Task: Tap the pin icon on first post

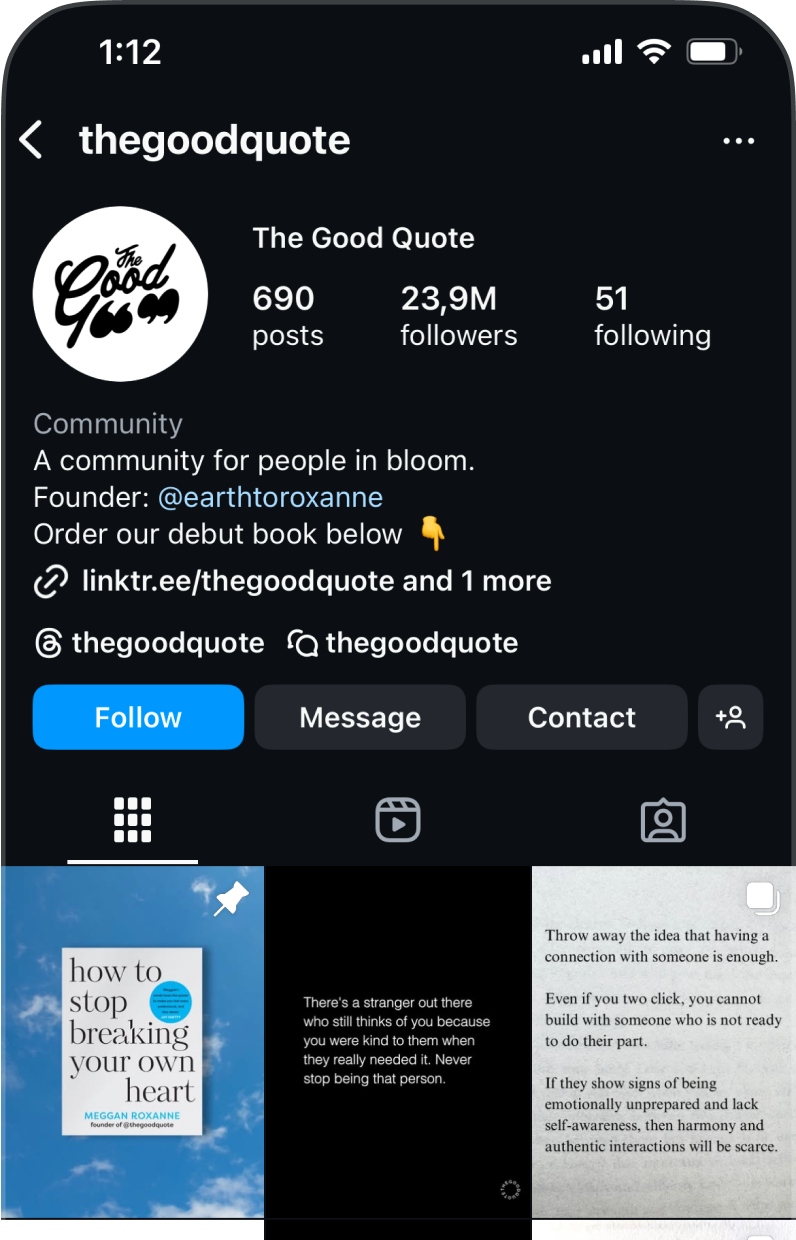Action: point(232,900)
